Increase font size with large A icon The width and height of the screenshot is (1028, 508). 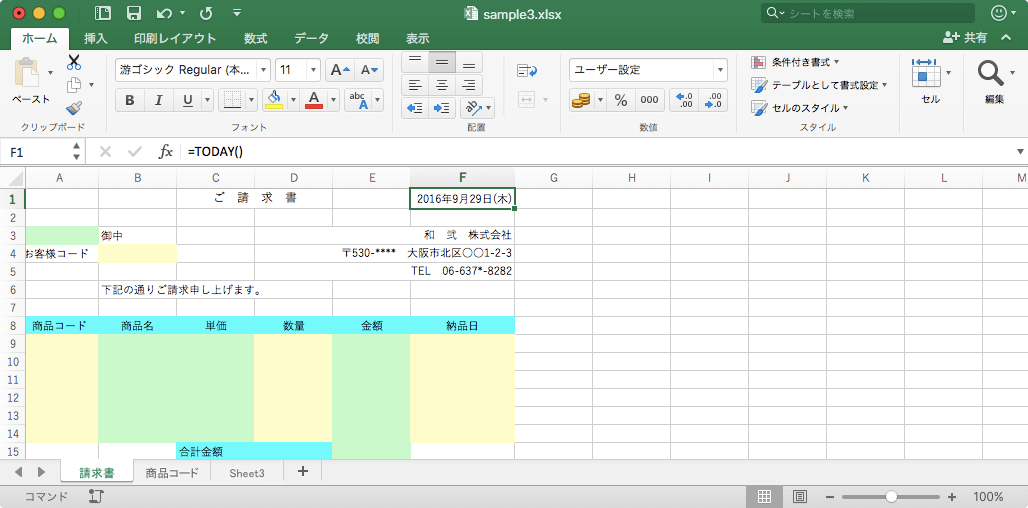point(340,69)
